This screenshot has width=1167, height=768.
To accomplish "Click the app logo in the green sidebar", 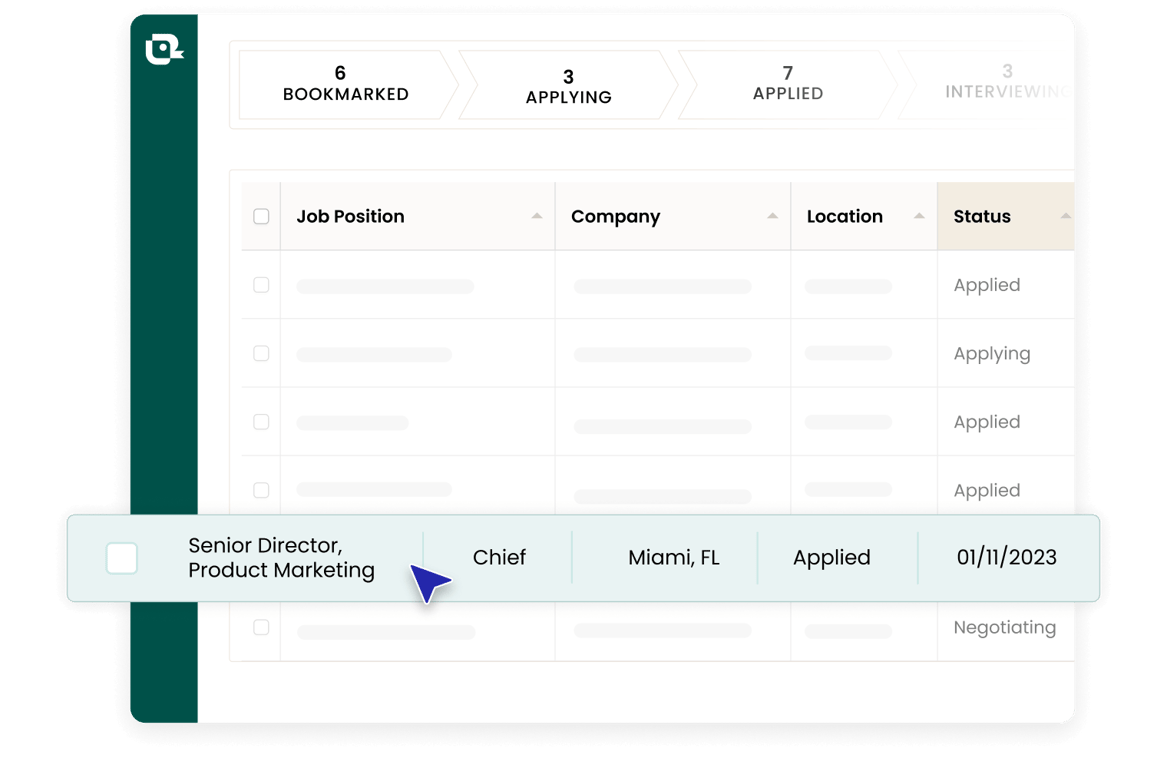I will click(164, 49).
